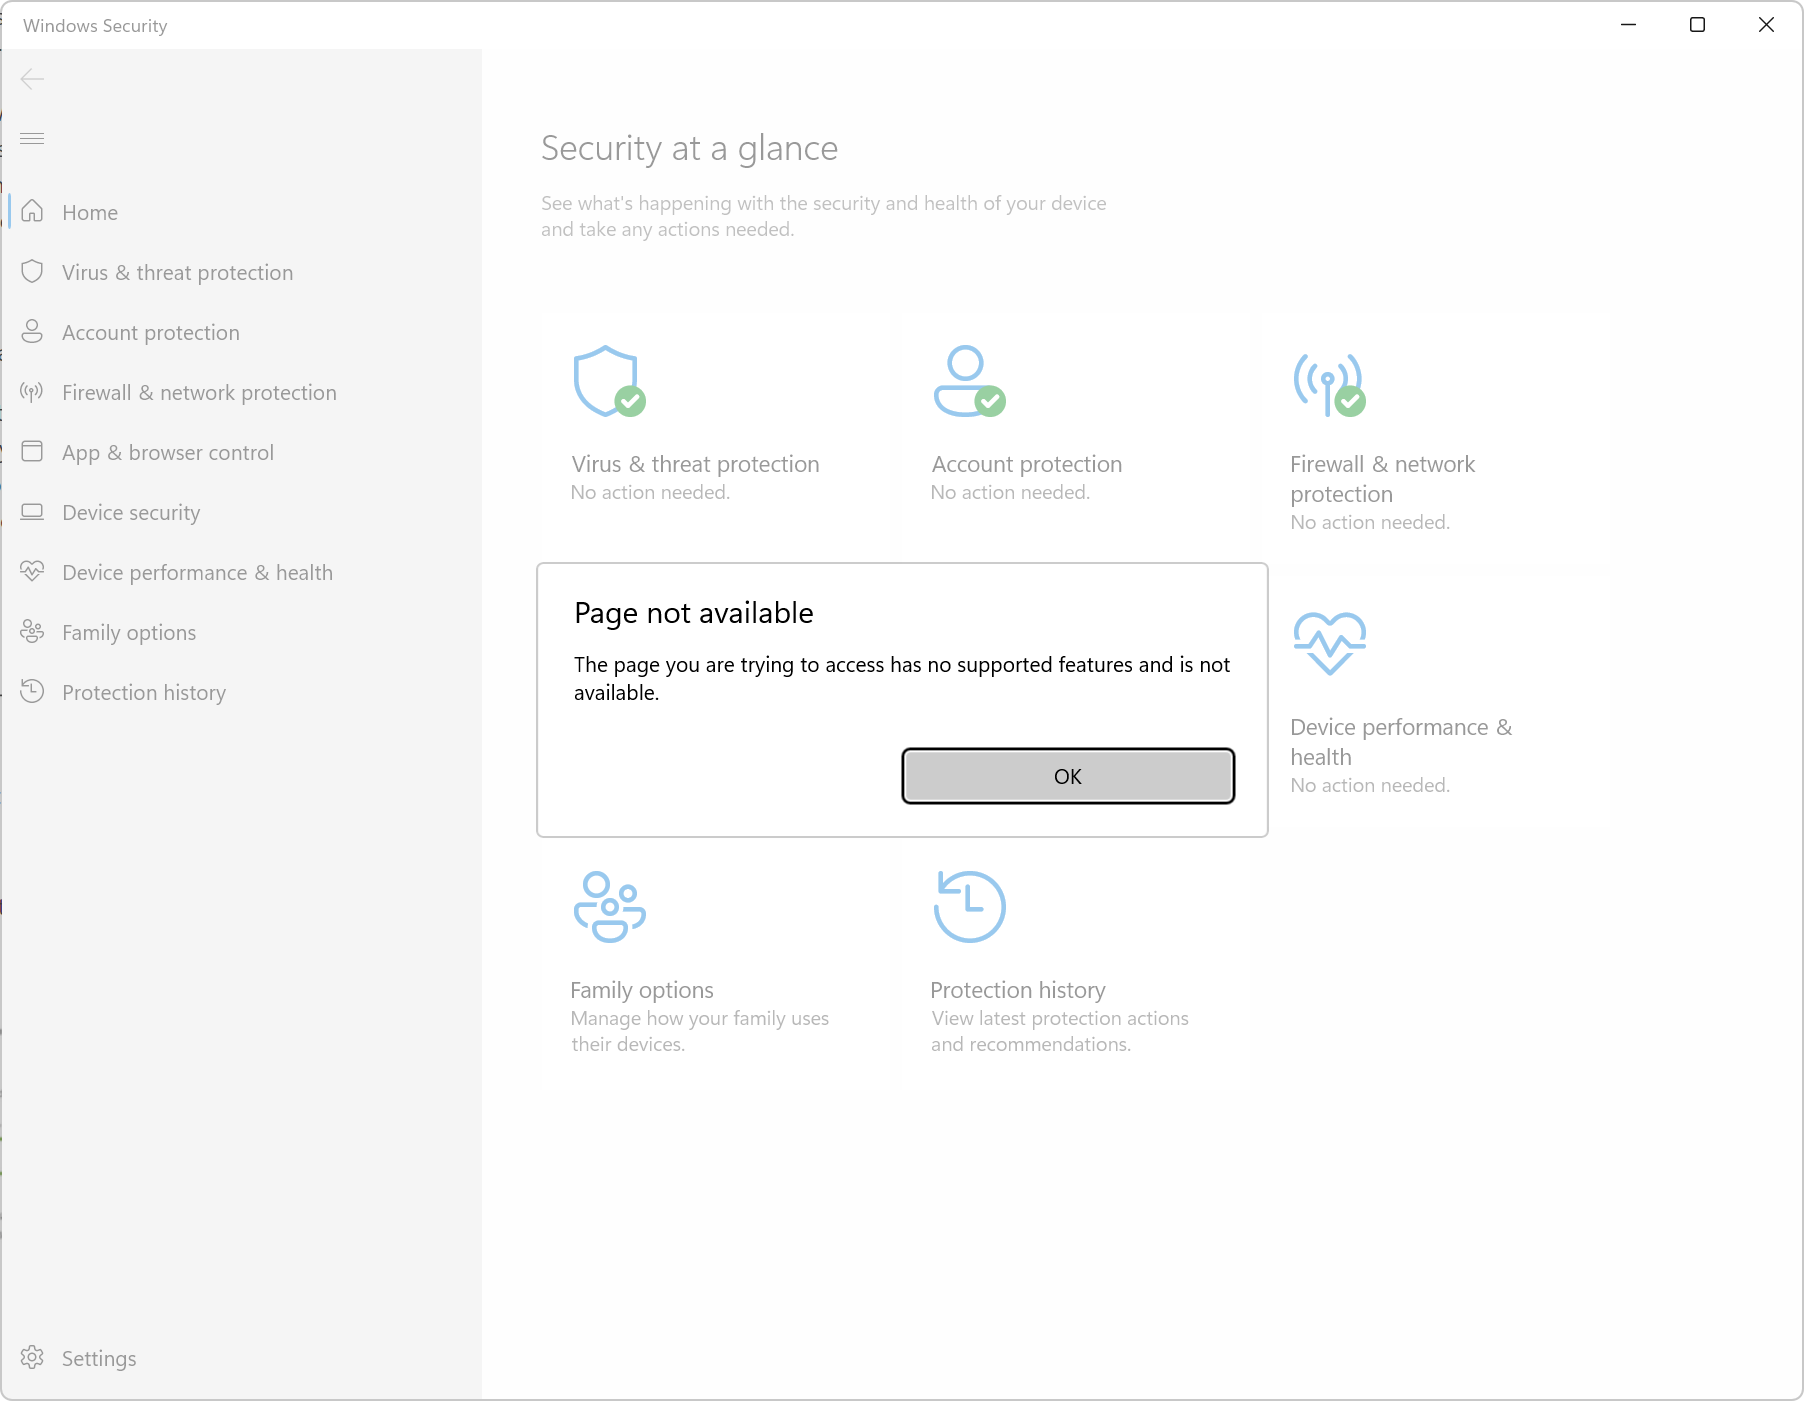Select Family options in the sidebar
The height and width of the screenshot is (1401, 1804).
(x=129, y=632)
